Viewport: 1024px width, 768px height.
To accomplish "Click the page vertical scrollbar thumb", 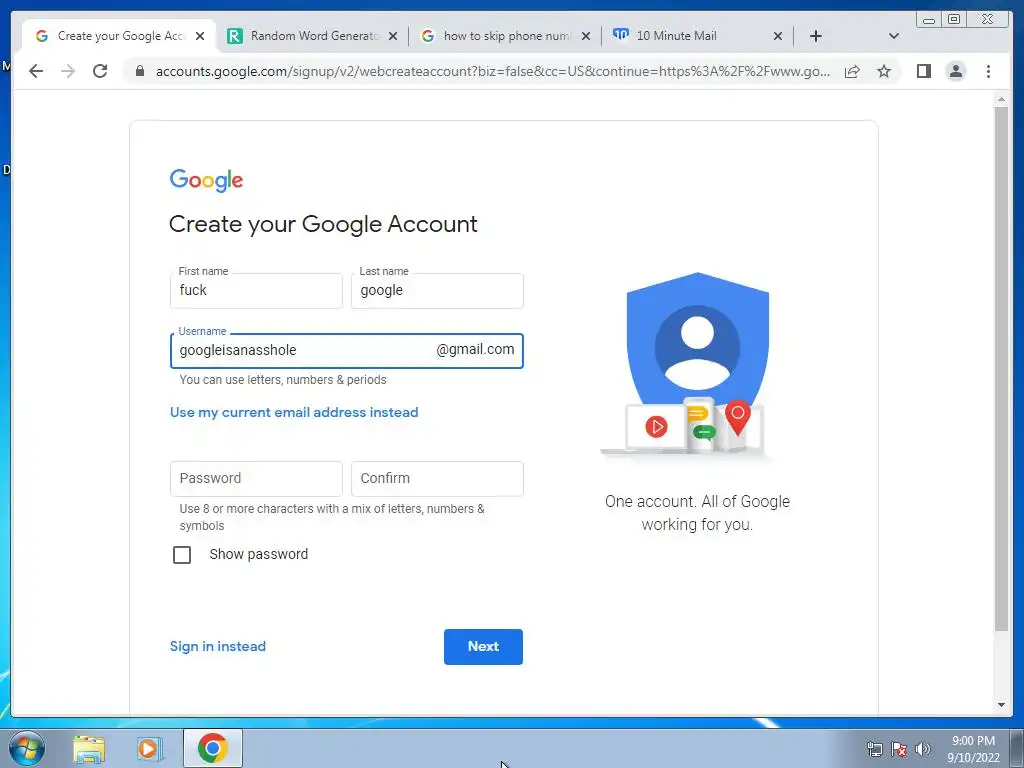I will (x=1001, y=369).
